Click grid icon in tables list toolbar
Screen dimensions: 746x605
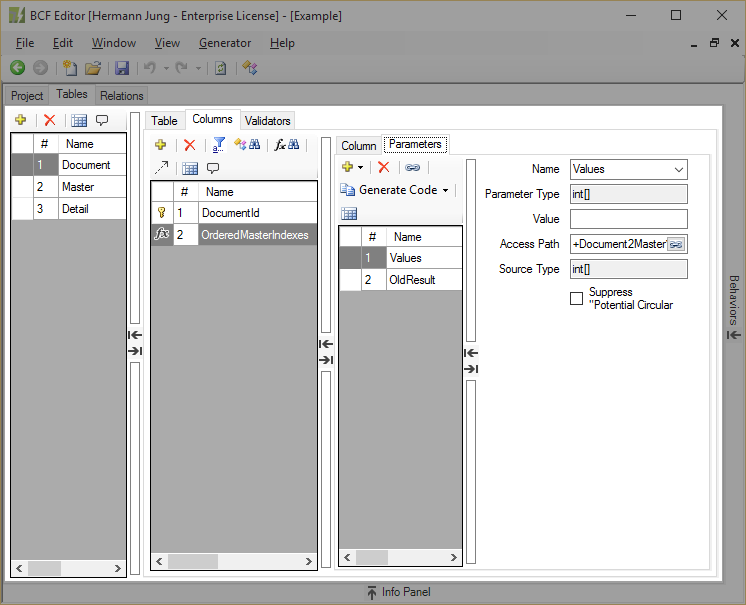point(79,120)
